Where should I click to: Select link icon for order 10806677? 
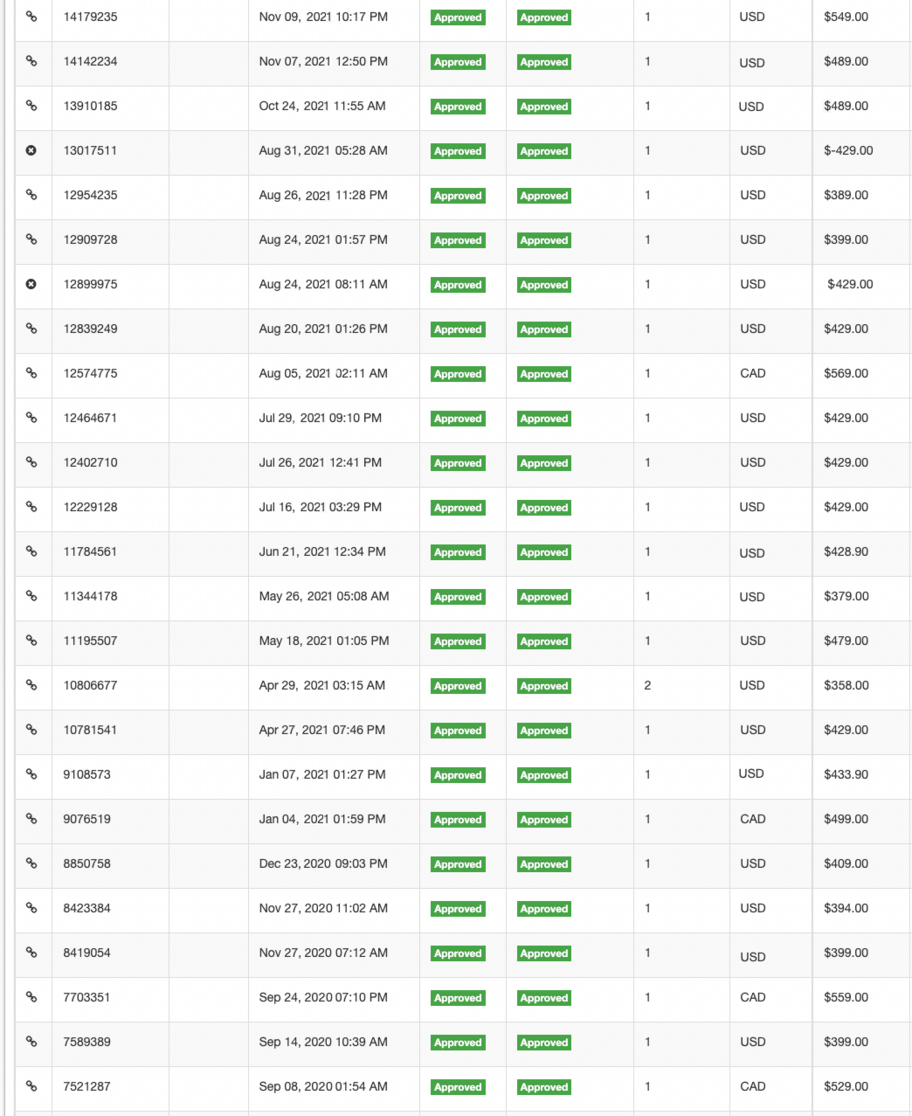(x=31, y=686)
